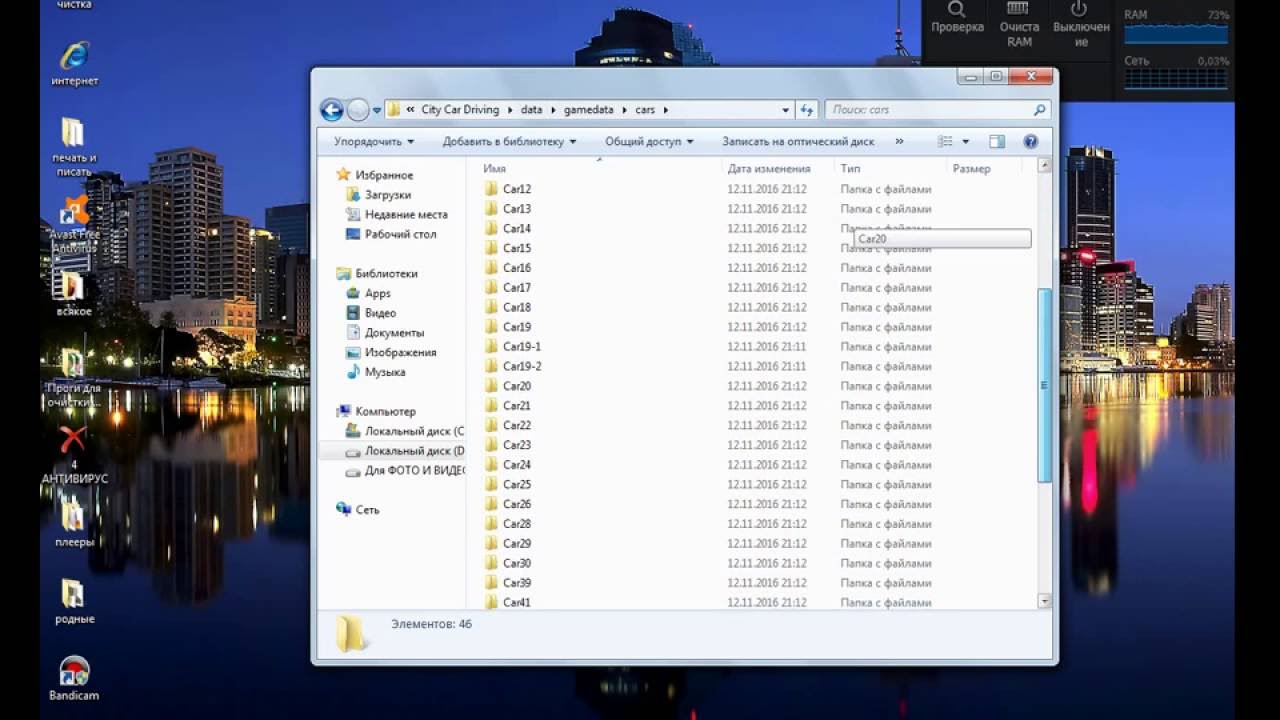Screen dimensions: 1280x720
Task: Open Загрузки in the navigation pane
Action: (388, 195)
